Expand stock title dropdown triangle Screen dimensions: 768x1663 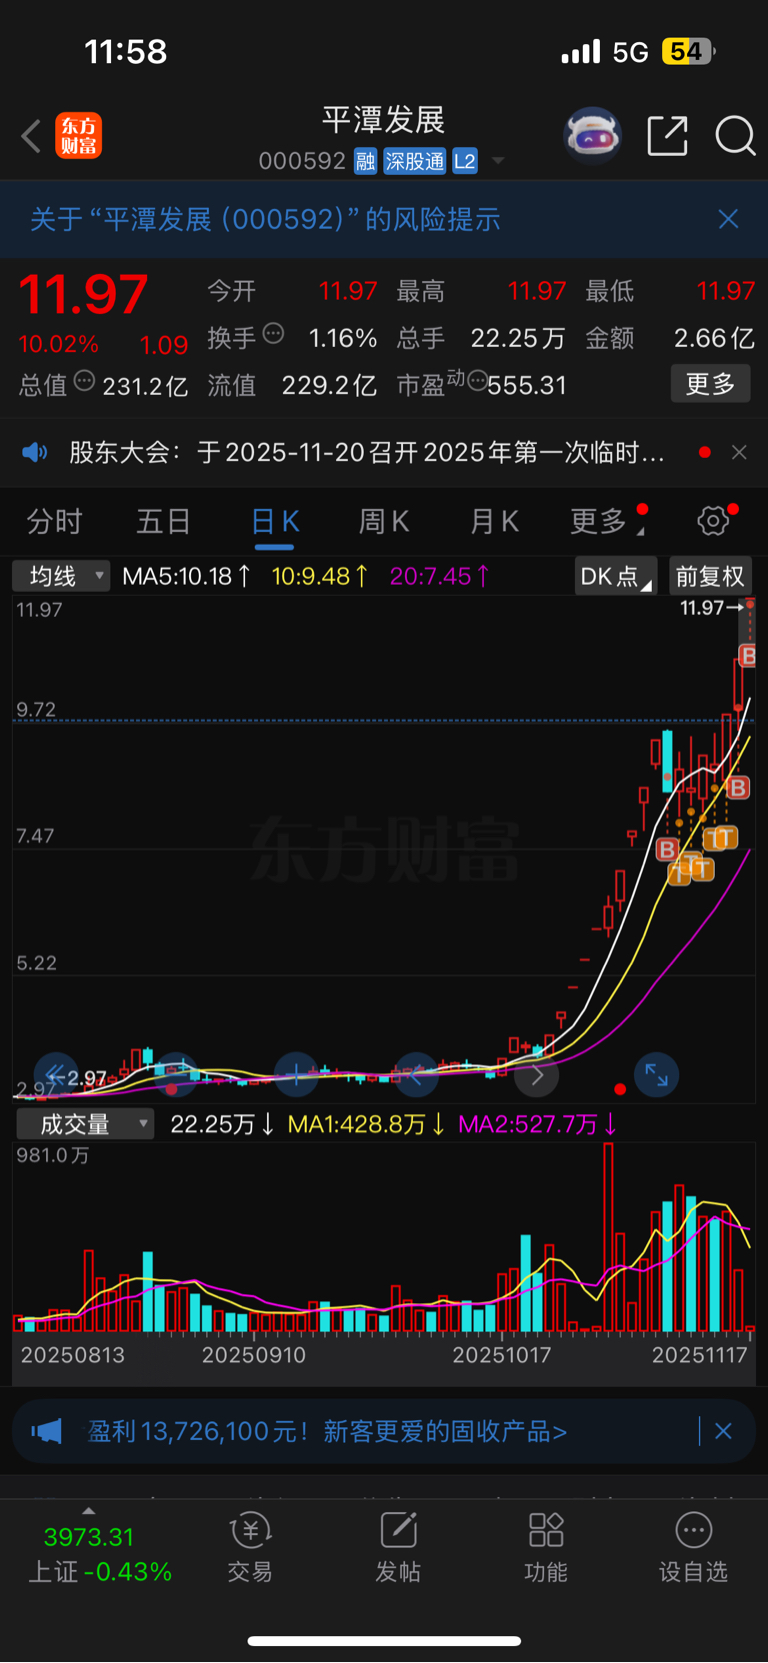pyautogui.click(x=498, y=161)
